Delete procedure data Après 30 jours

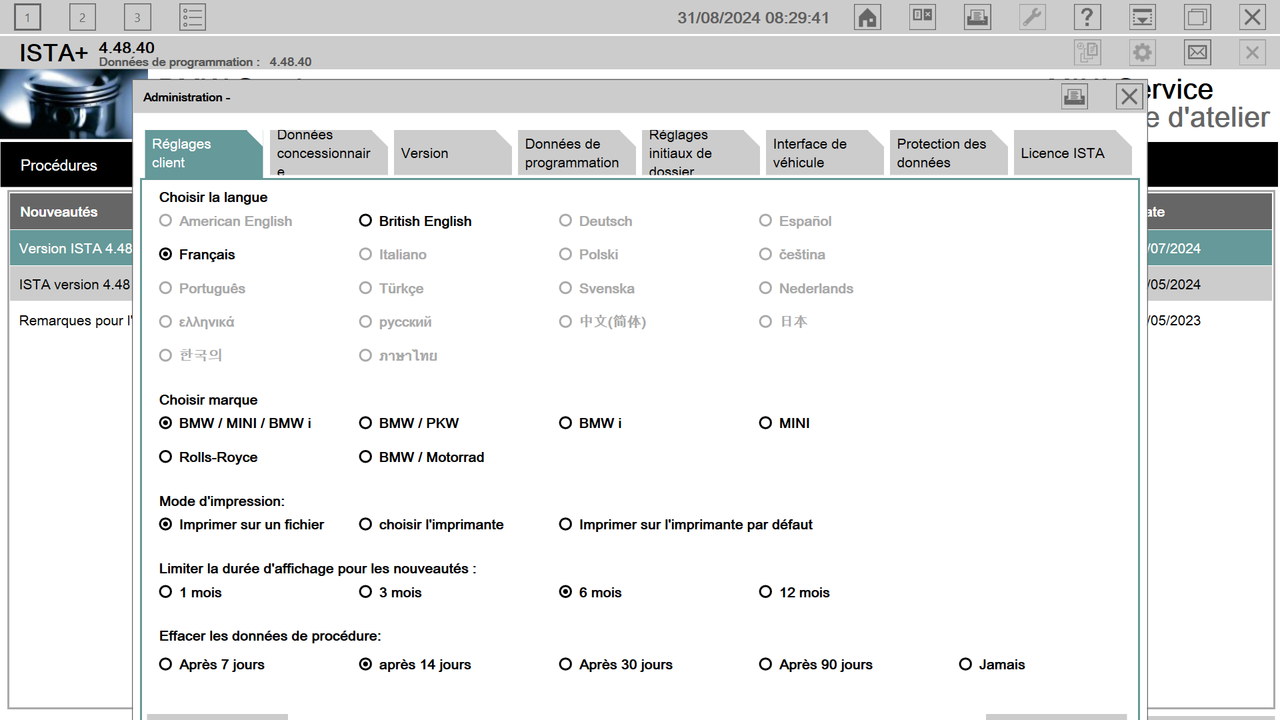click(616, 664)
